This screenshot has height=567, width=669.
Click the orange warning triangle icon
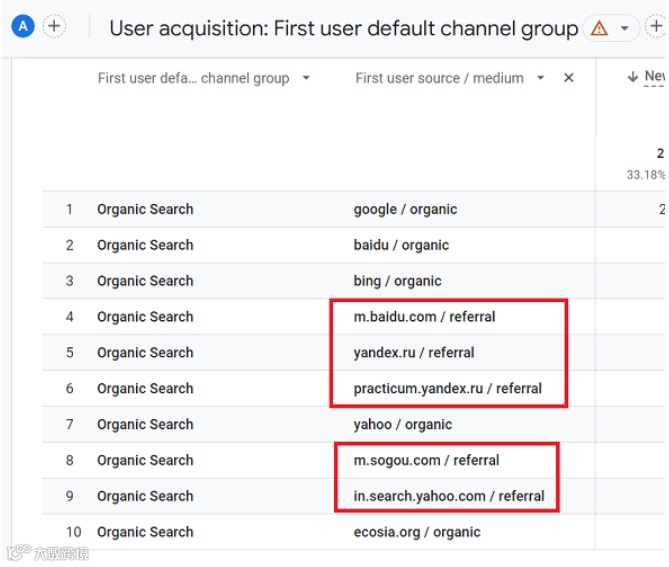[x=599, y=28]
